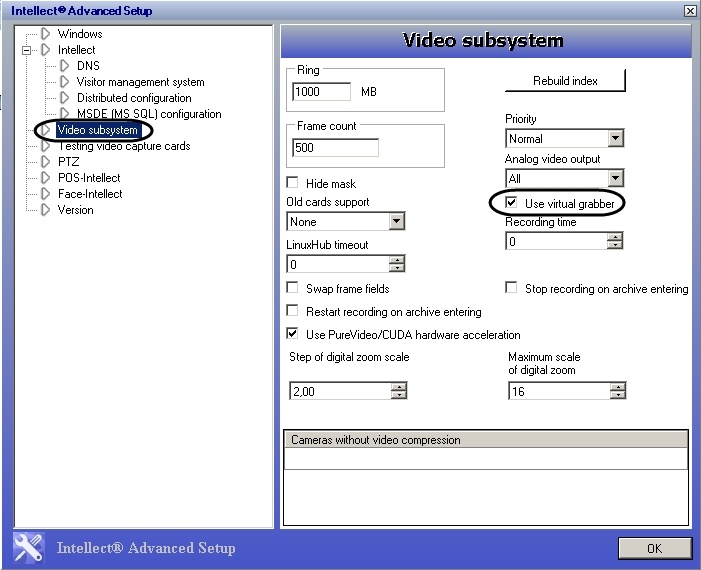Open Visitor management system settings
701x570 pixels.
pos(140,82)
